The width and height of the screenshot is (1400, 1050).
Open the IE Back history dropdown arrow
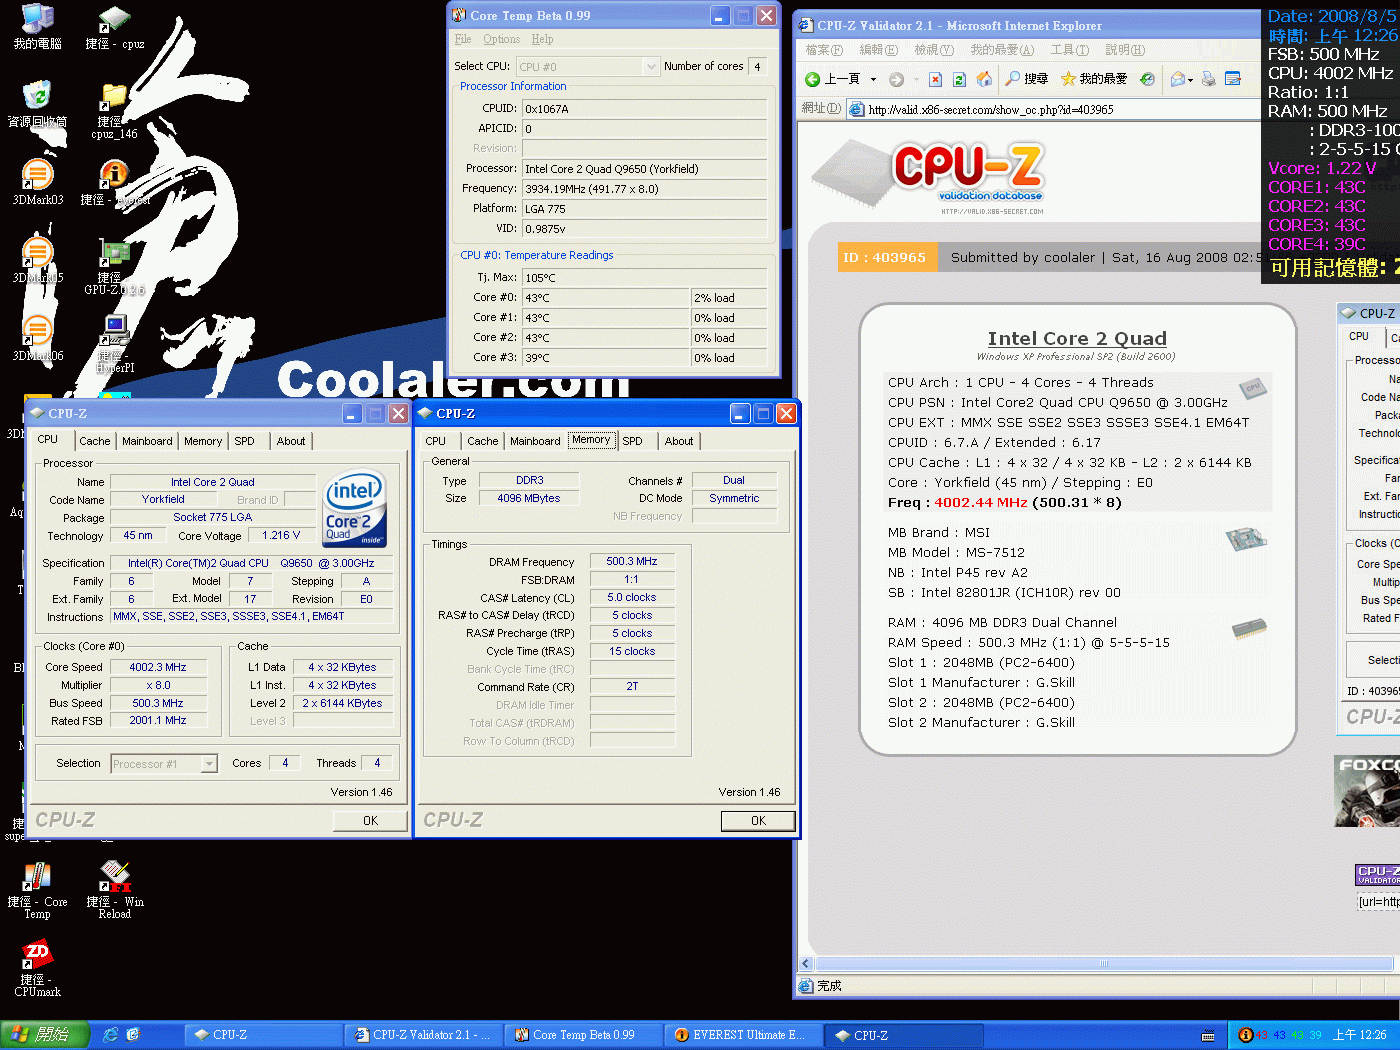(873, 79)
